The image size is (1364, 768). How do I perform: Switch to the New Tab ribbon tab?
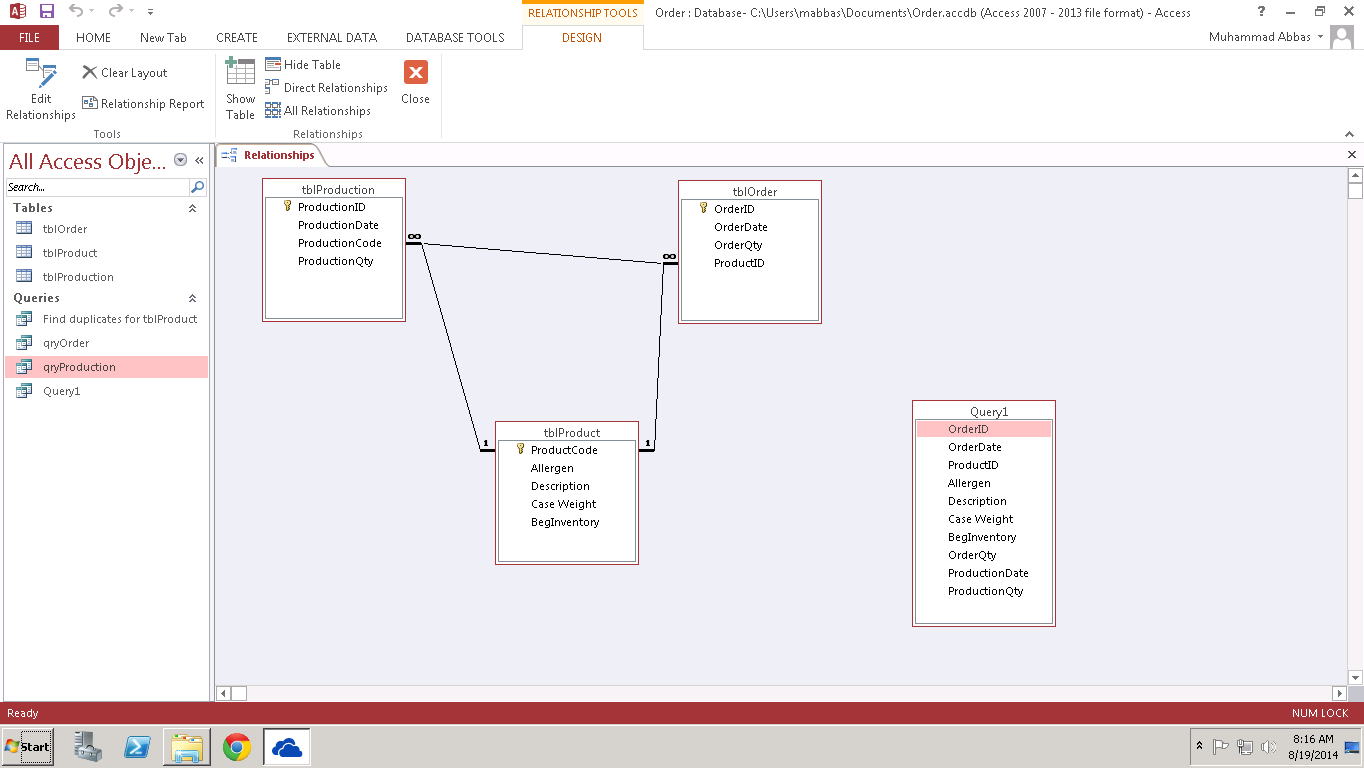click(163, 38)
